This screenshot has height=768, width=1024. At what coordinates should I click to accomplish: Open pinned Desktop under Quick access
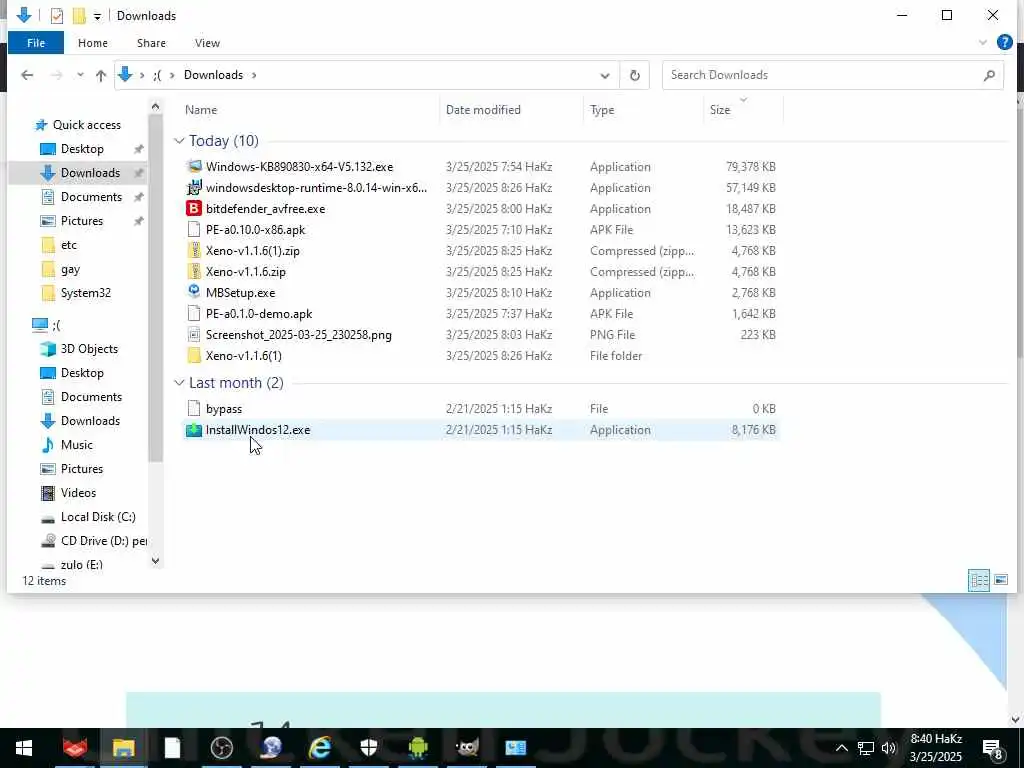[x=82, y=149]
